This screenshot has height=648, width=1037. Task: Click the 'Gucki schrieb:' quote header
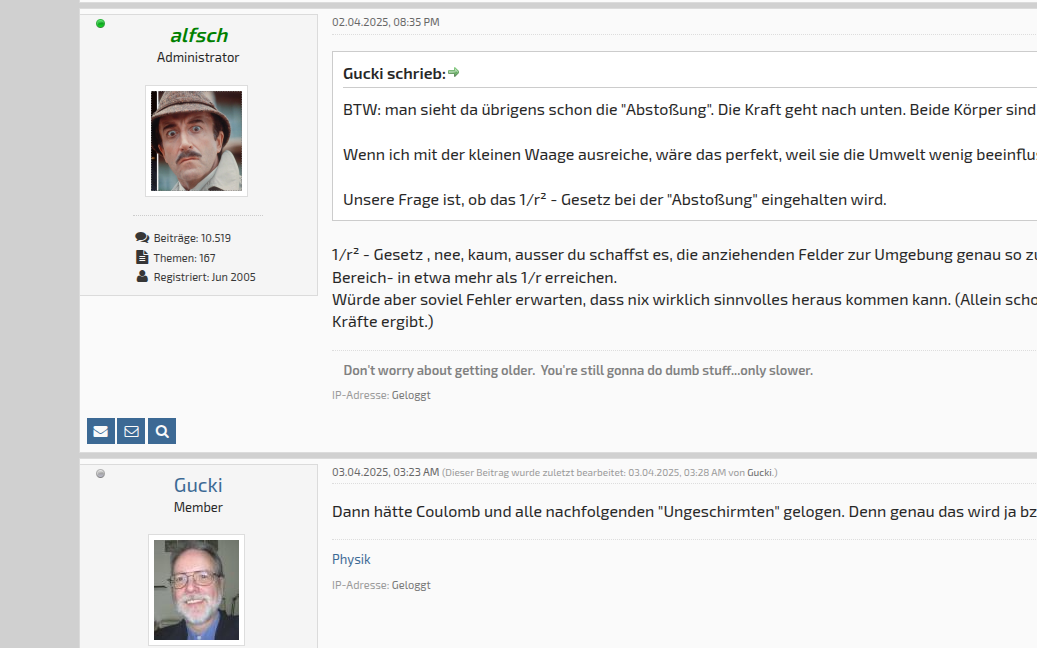pyautogui.click(x=393, y=74)
